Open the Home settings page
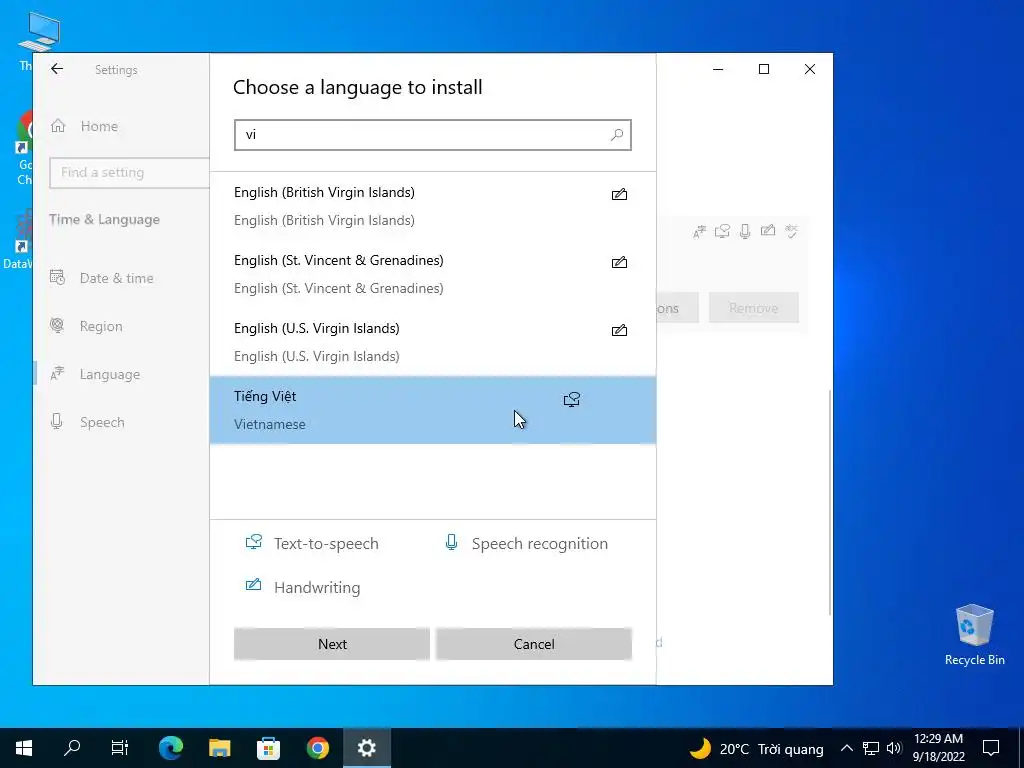Screen dimensions: 1024x768 [85, 126]
